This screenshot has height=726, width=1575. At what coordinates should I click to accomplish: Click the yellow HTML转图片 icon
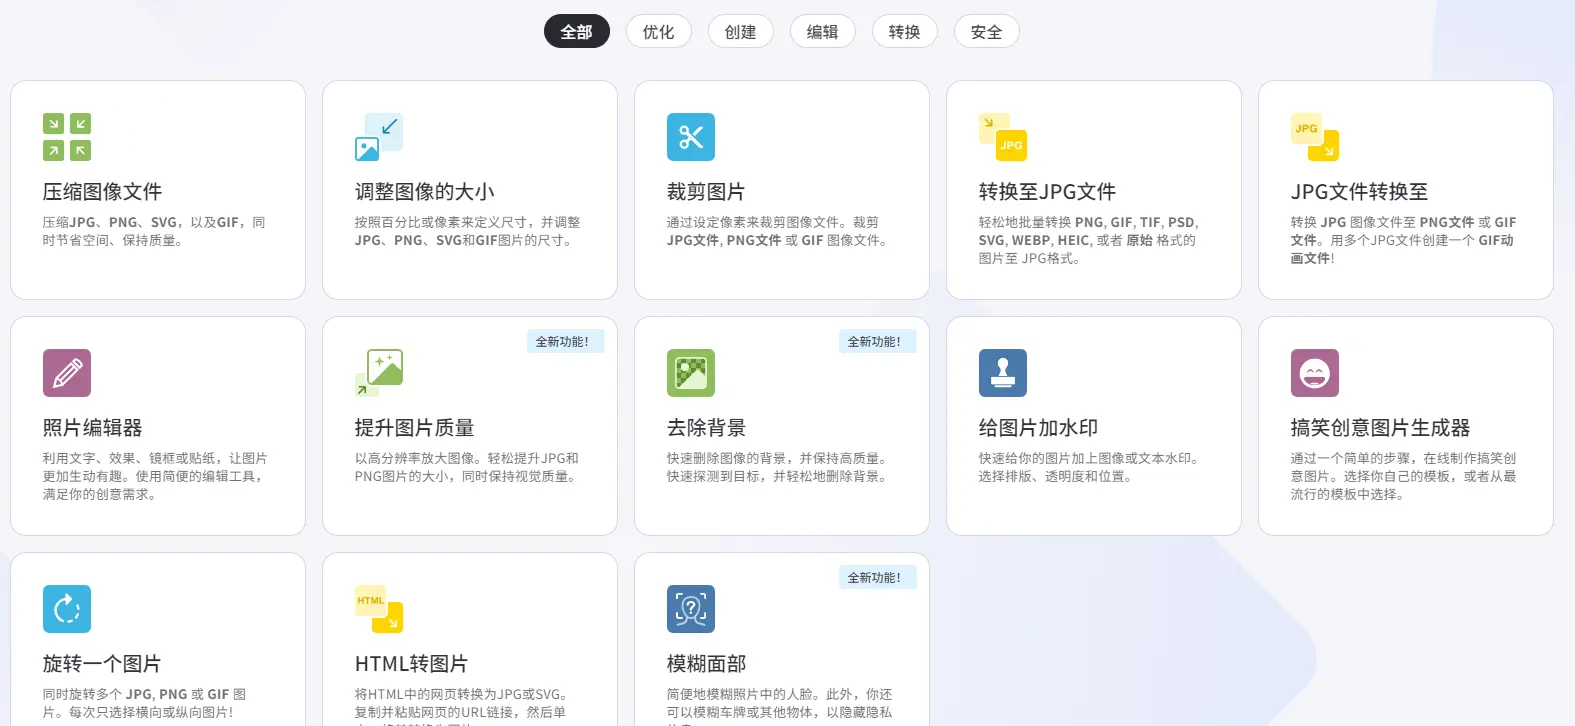click(379, 609)
